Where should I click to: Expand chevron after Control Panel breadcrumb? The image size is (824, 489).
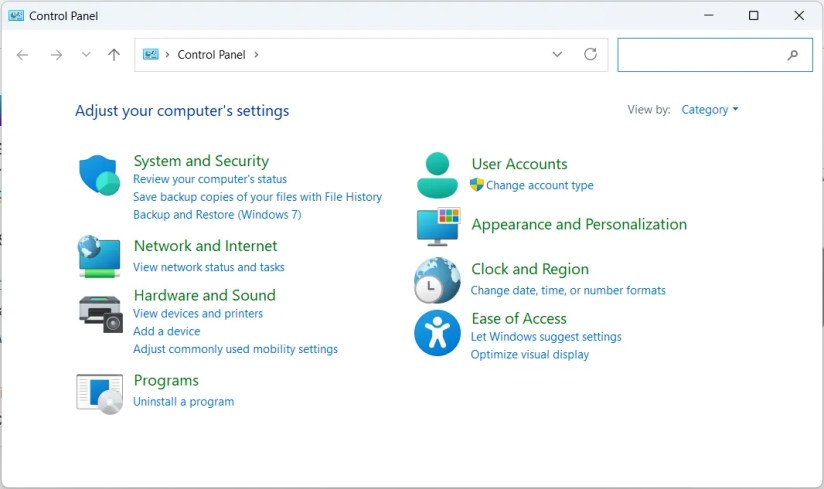pyautogui.click(x=256, y=55)
